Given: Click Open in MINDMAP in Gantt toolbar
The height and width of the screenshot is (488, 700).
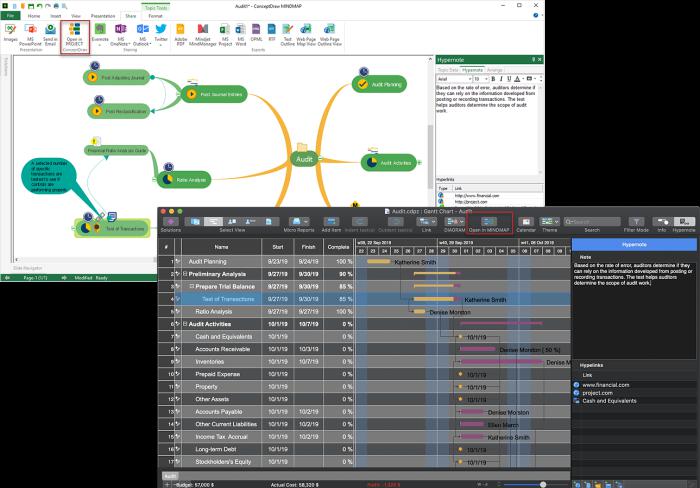Looking at the screenshot, I should click(489, 225).
